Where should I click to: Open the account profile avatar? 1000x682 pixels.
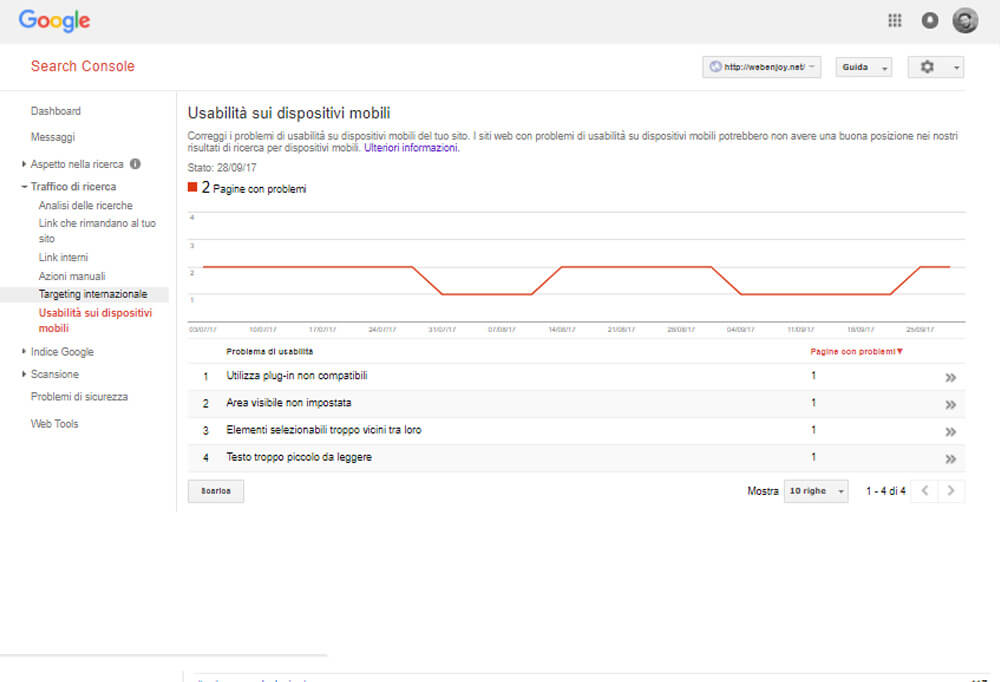[x=965, y=20]
